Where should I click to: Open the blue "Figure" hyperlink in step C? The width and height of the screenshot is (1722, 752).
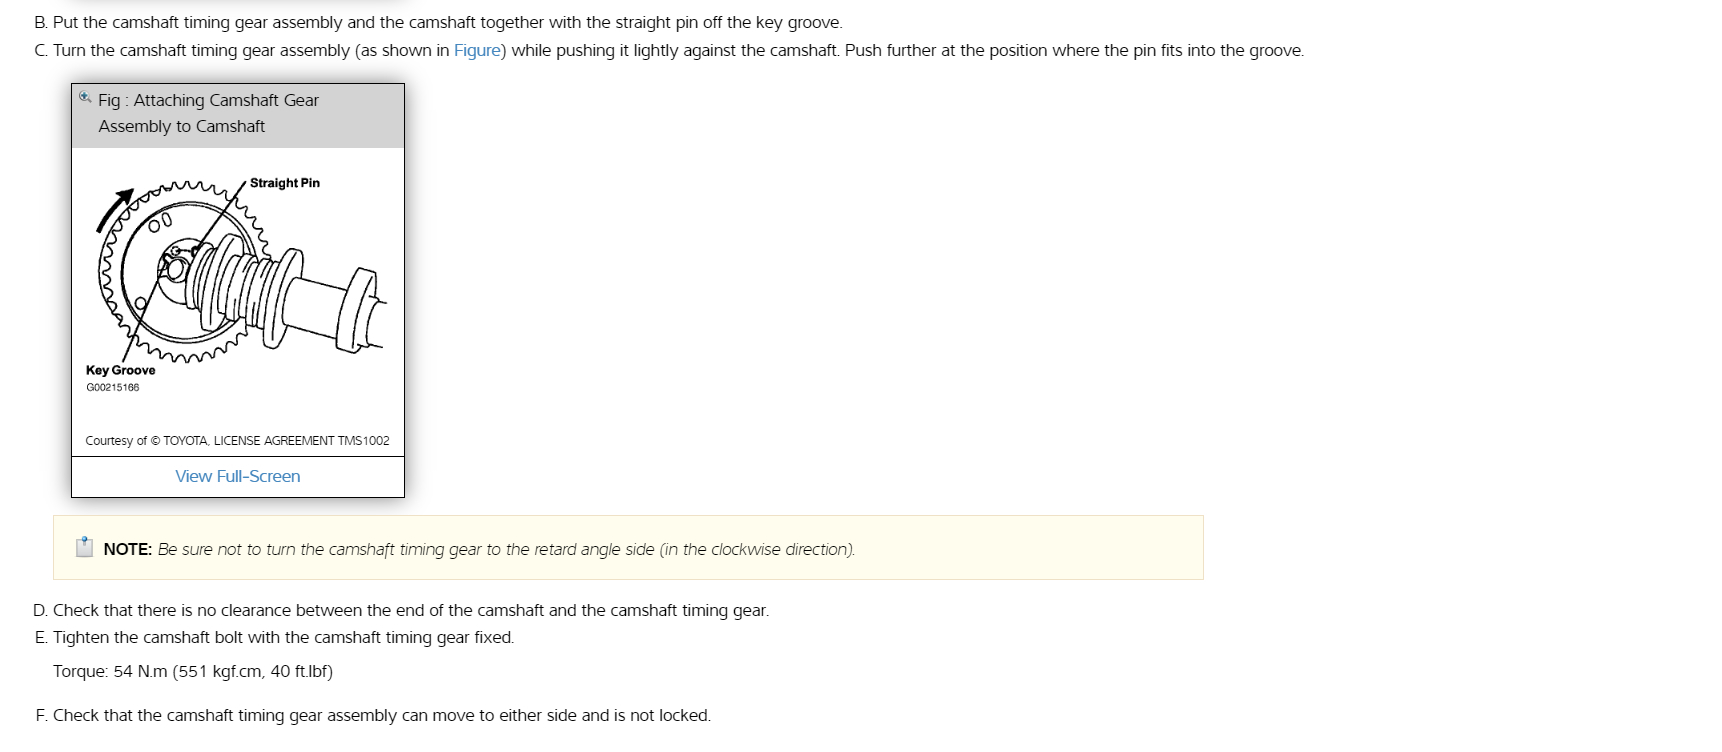tap(476, 50)
